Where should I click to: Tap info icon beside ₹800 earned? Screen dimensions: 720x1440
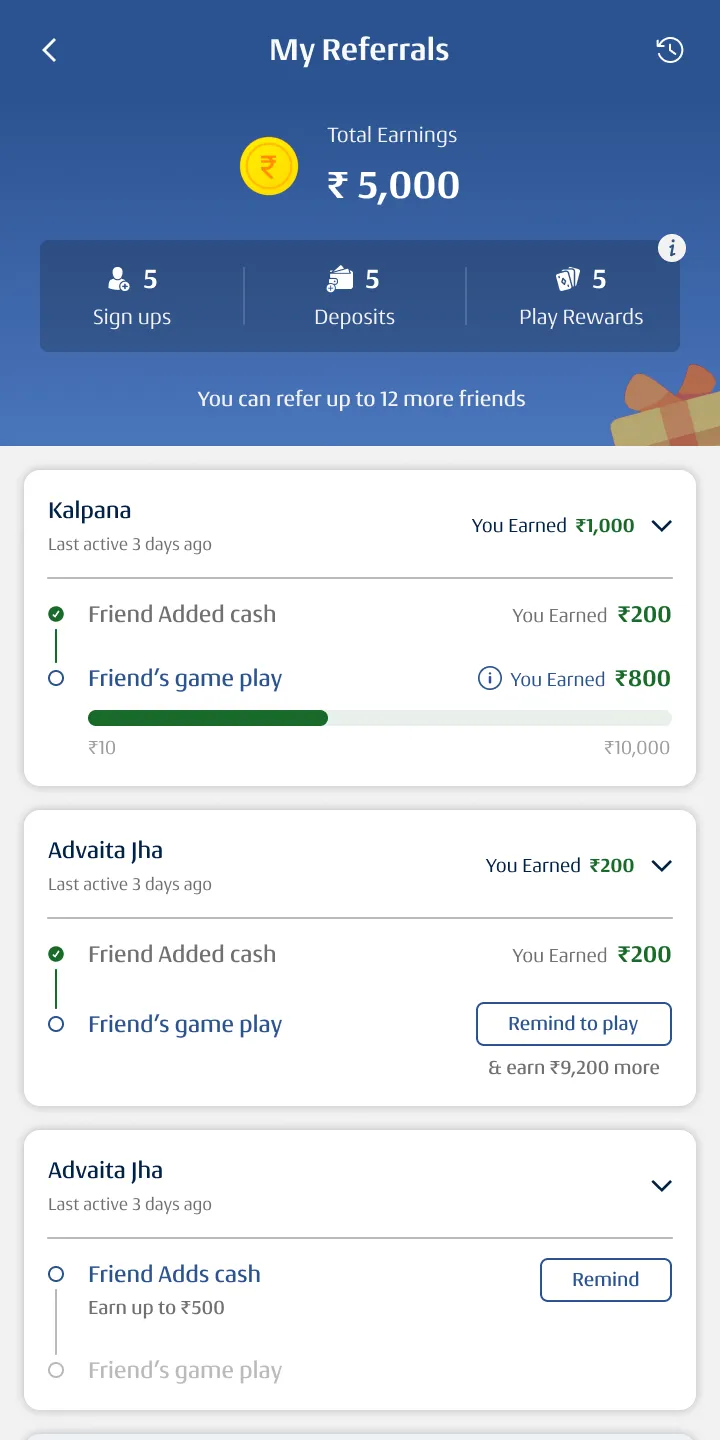pos(489,679)
